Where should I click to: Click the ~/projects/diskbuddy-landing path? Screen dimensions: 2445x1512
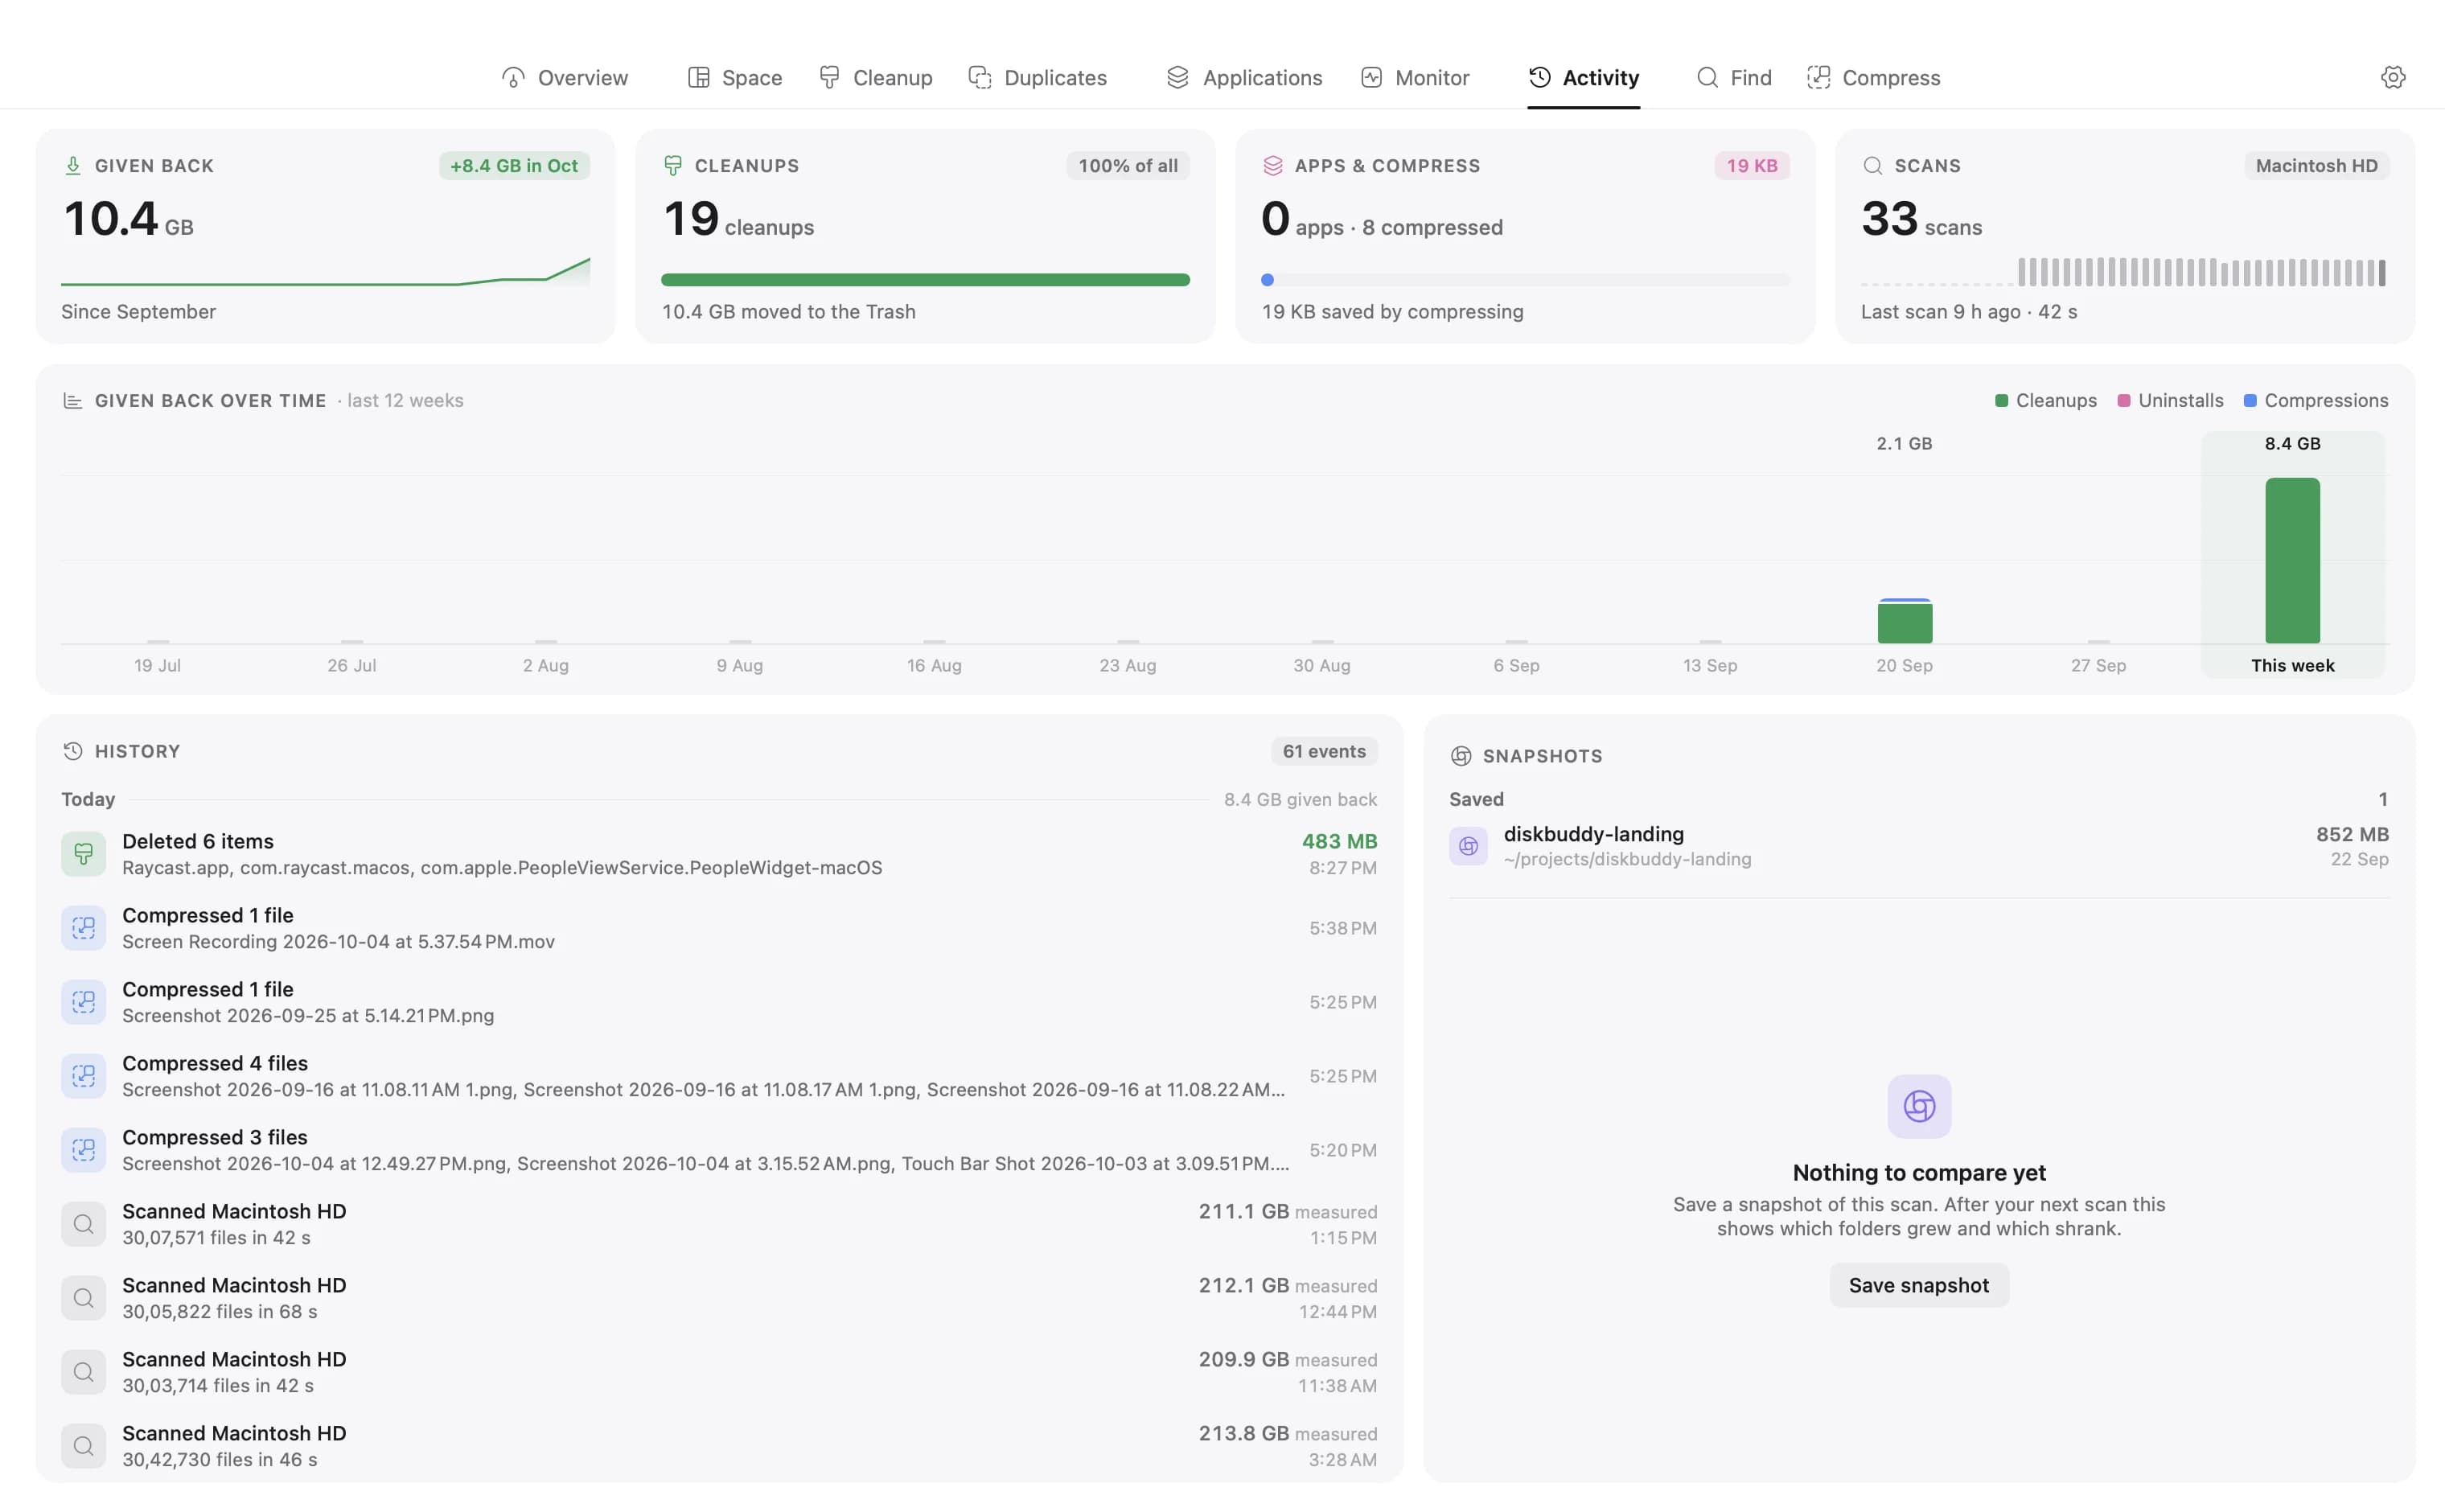[x=1627, y=859]
